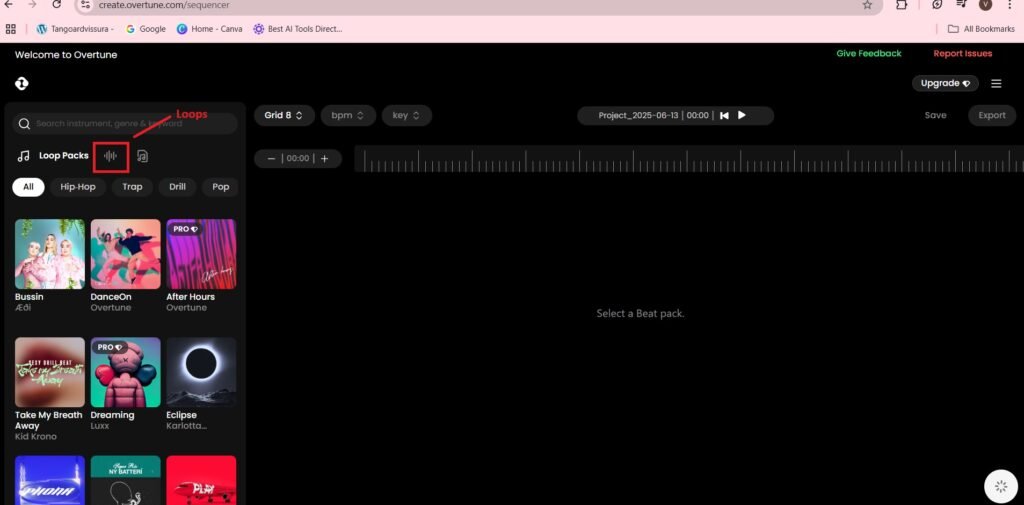The image size is (1024, 505).
Task: Select the Trap genre filter
Action: tap(132, 187)
